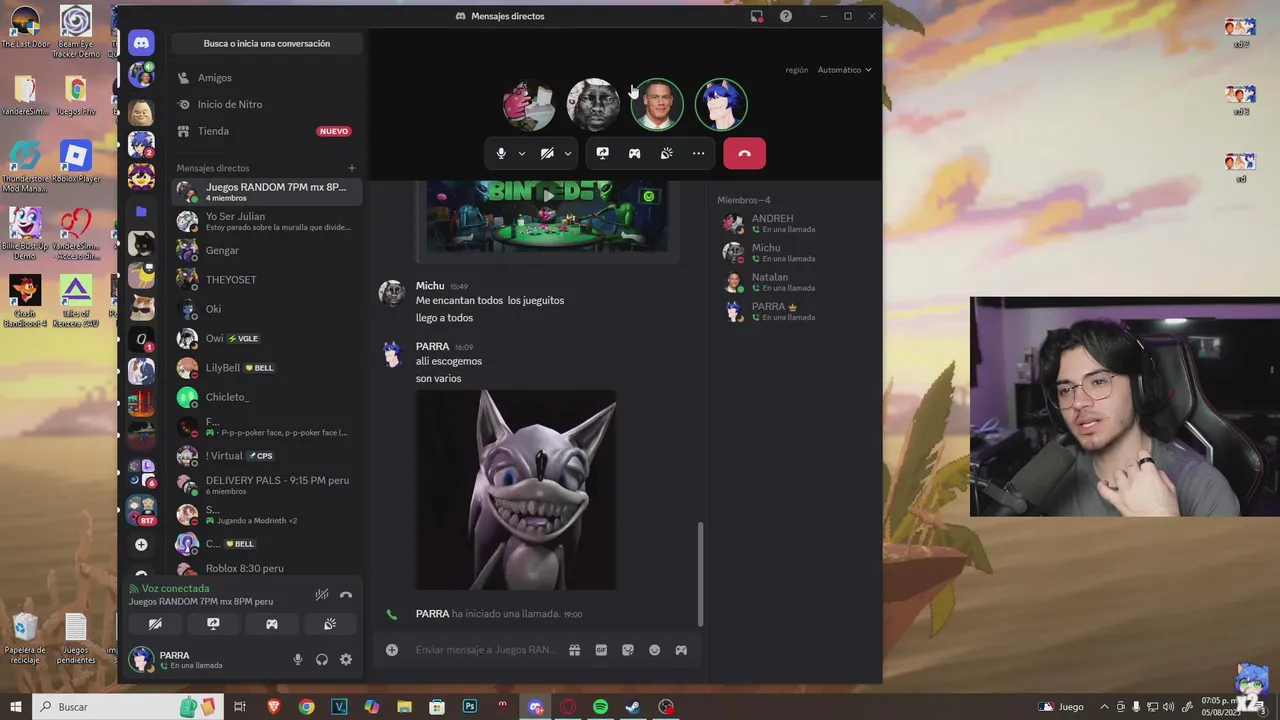Open microphone options arrow in call bar

pos(521,154)
